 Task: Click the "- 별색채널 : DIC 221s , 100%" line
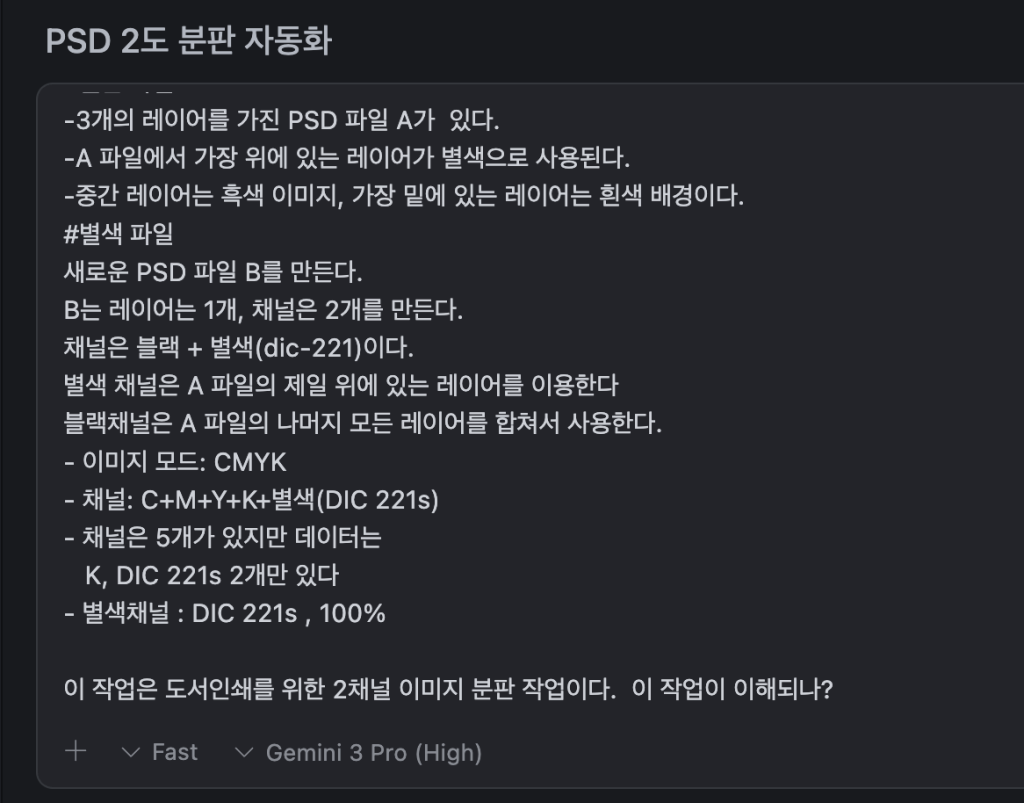[x=224, y=613]
